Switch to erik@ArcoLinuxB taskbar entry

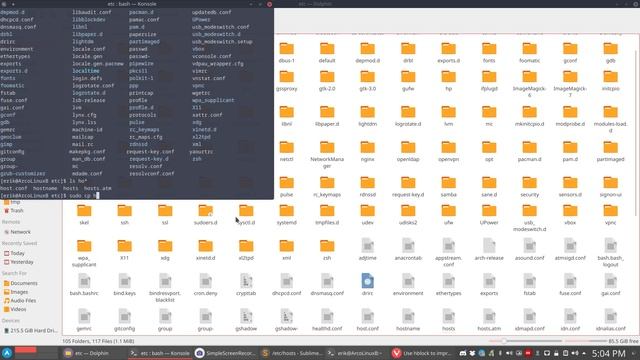point(357,353)
